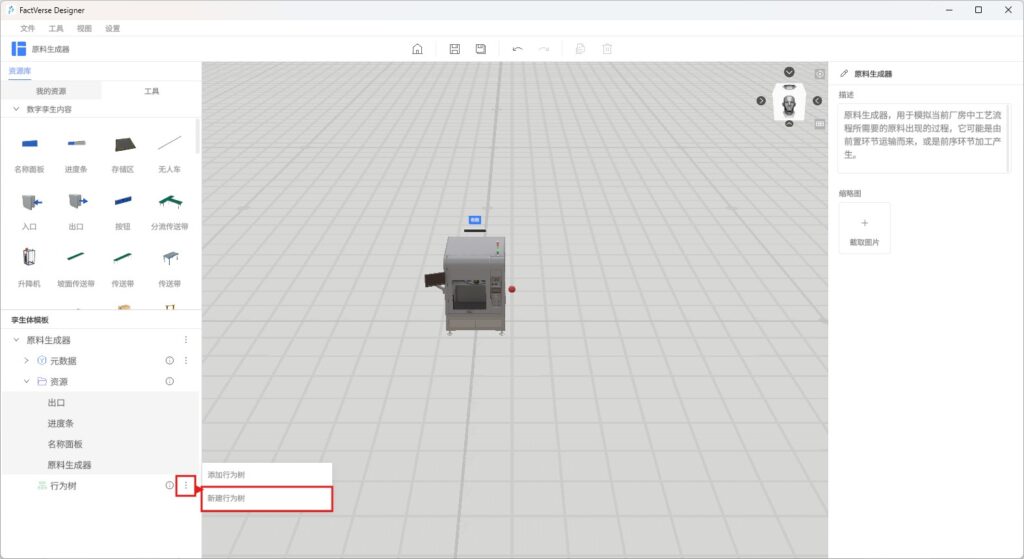Collapse the 资源 folder node
This screenshot has width=1024, height=559.
click(x=26, y=382)
